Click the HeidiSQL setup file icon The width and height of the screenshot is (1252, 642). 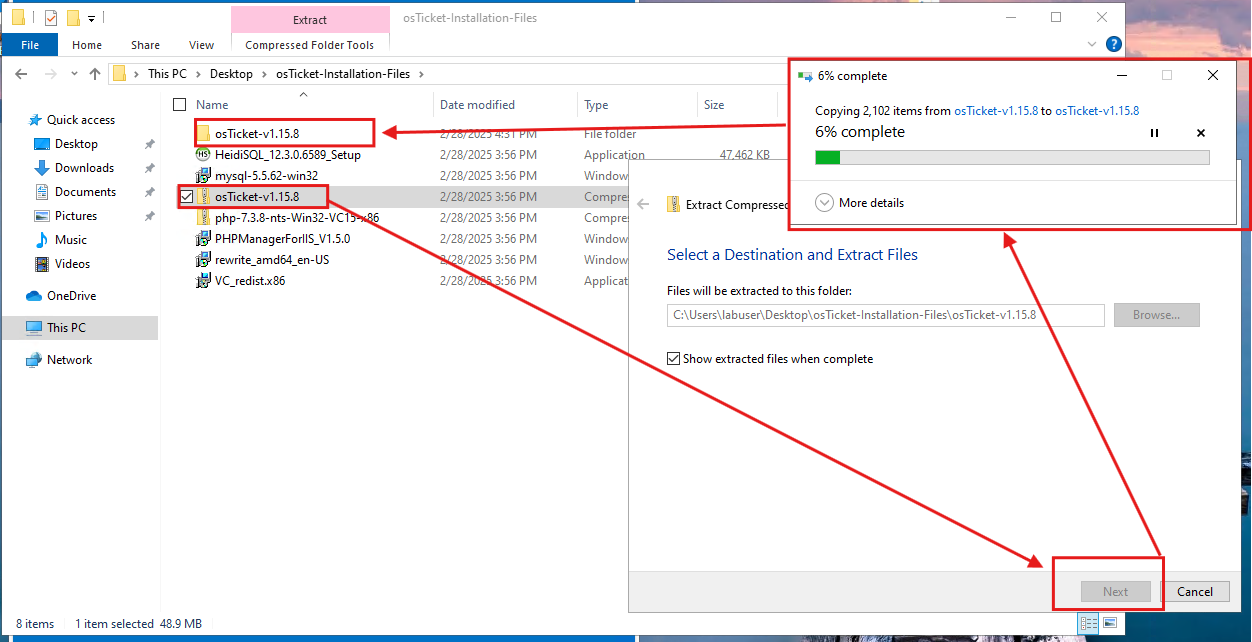click(204, 155)
